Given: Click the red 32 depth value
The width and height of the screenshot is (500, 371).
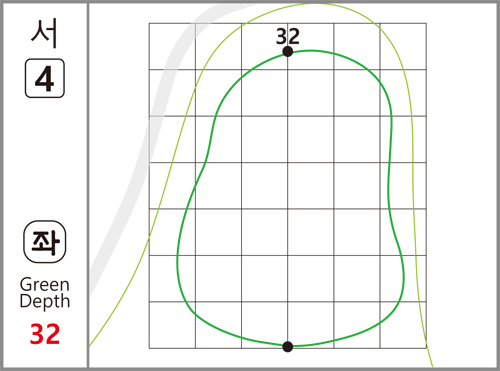Looking at the screenshot, I should (45, 334).
